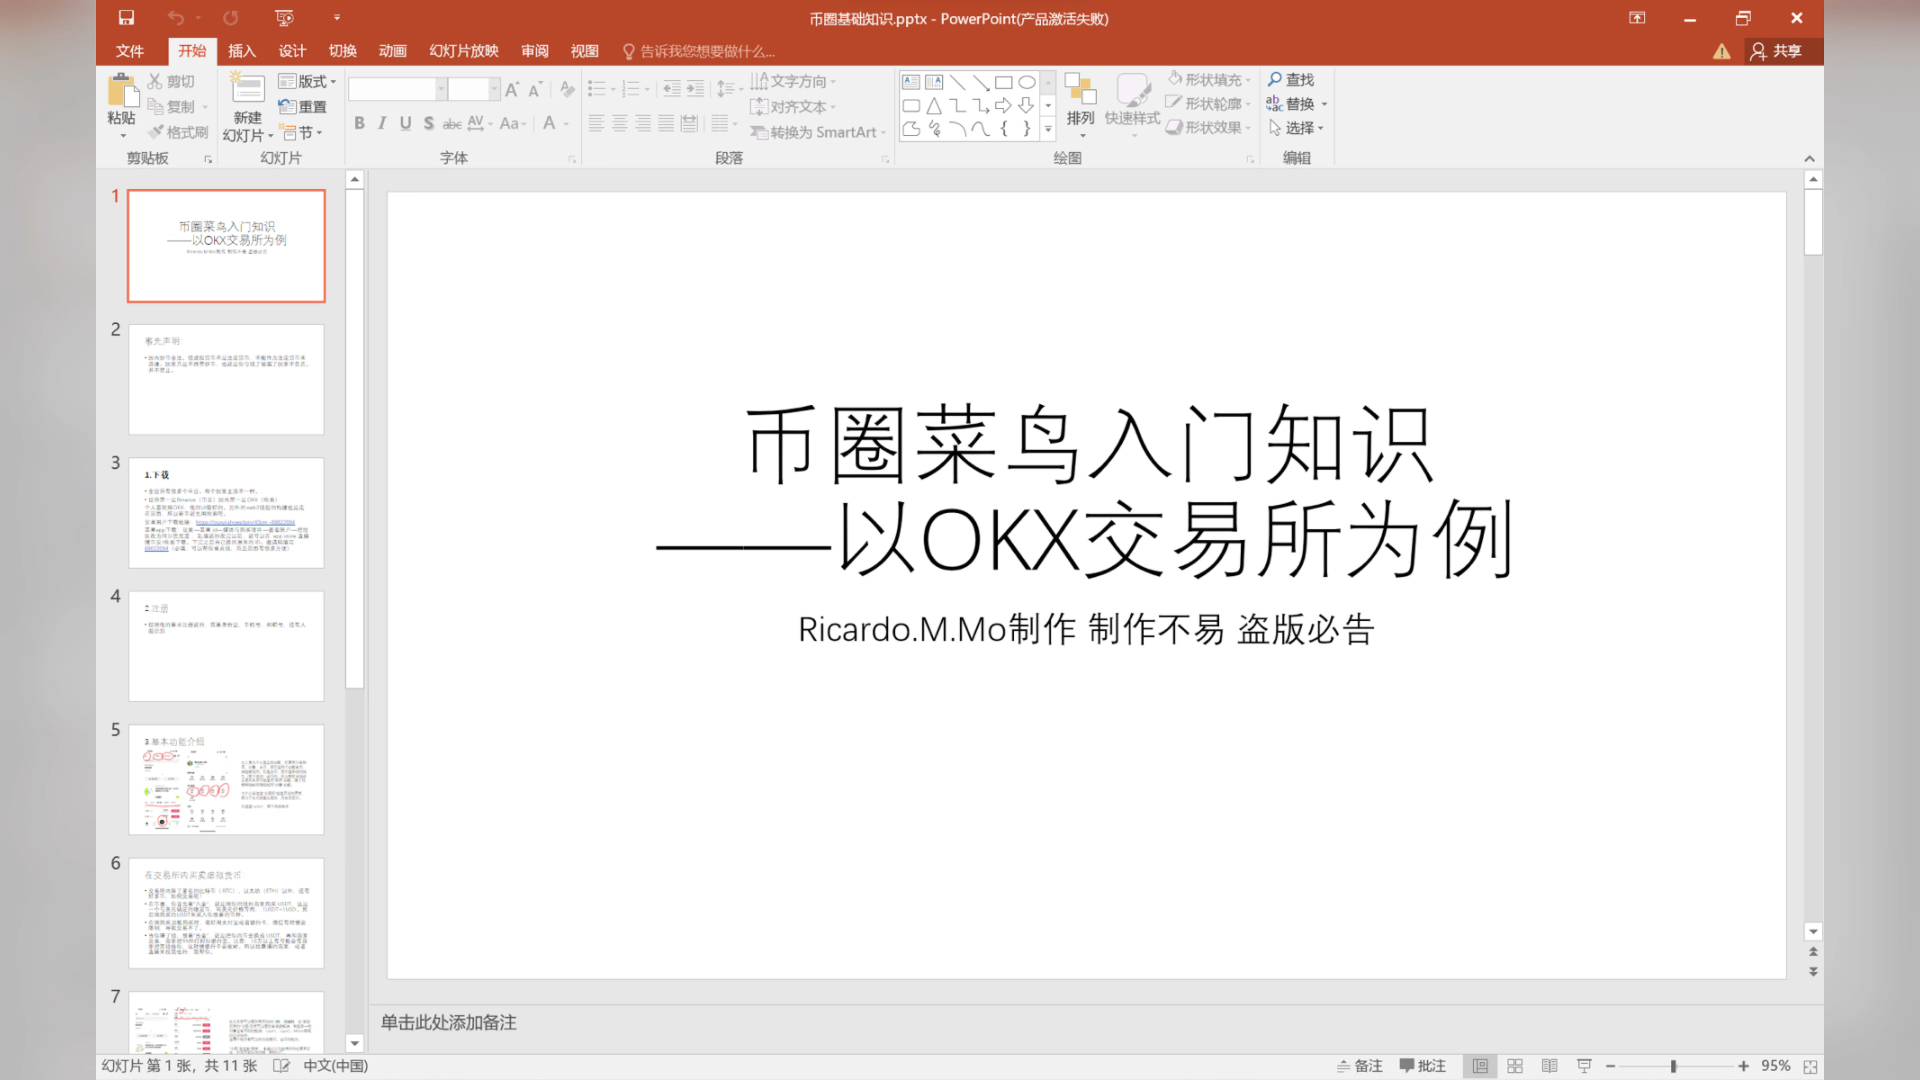Toggle the Notes (备注) pane
Screen dimensions: 1920x1080
click(x=1360, y=1066)
